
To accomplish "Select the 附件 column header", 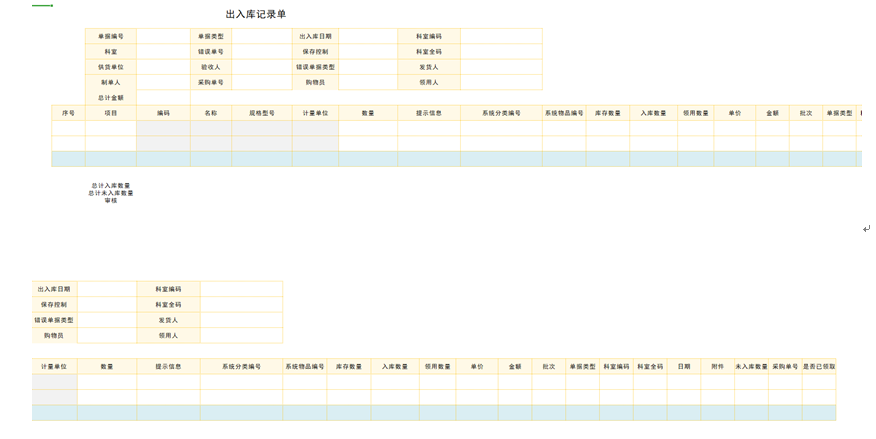I will click(x=717, y=367).
